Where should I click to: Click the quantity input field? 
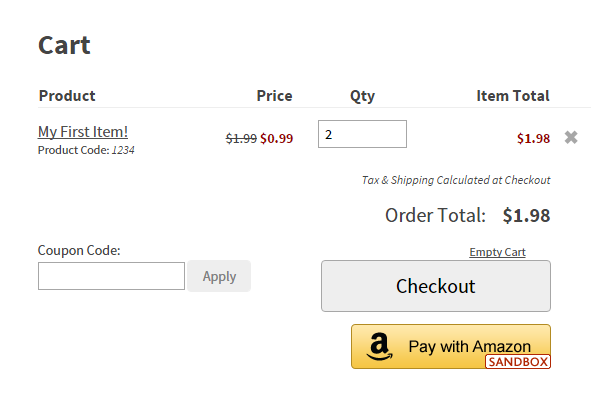(362, 134)
